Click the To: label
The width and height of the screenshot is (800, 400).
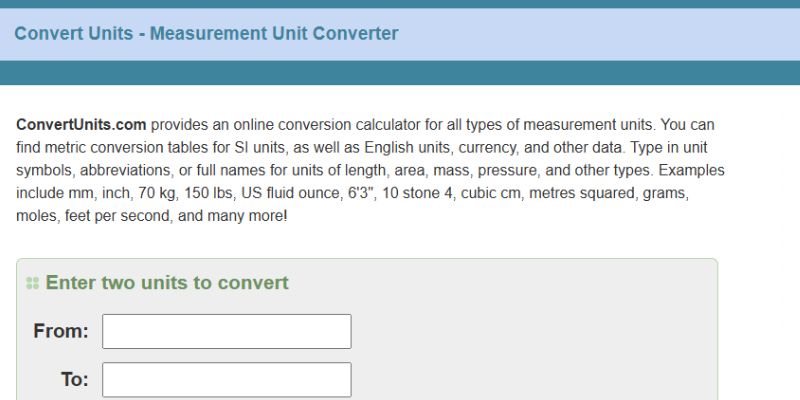coord(75,380)
